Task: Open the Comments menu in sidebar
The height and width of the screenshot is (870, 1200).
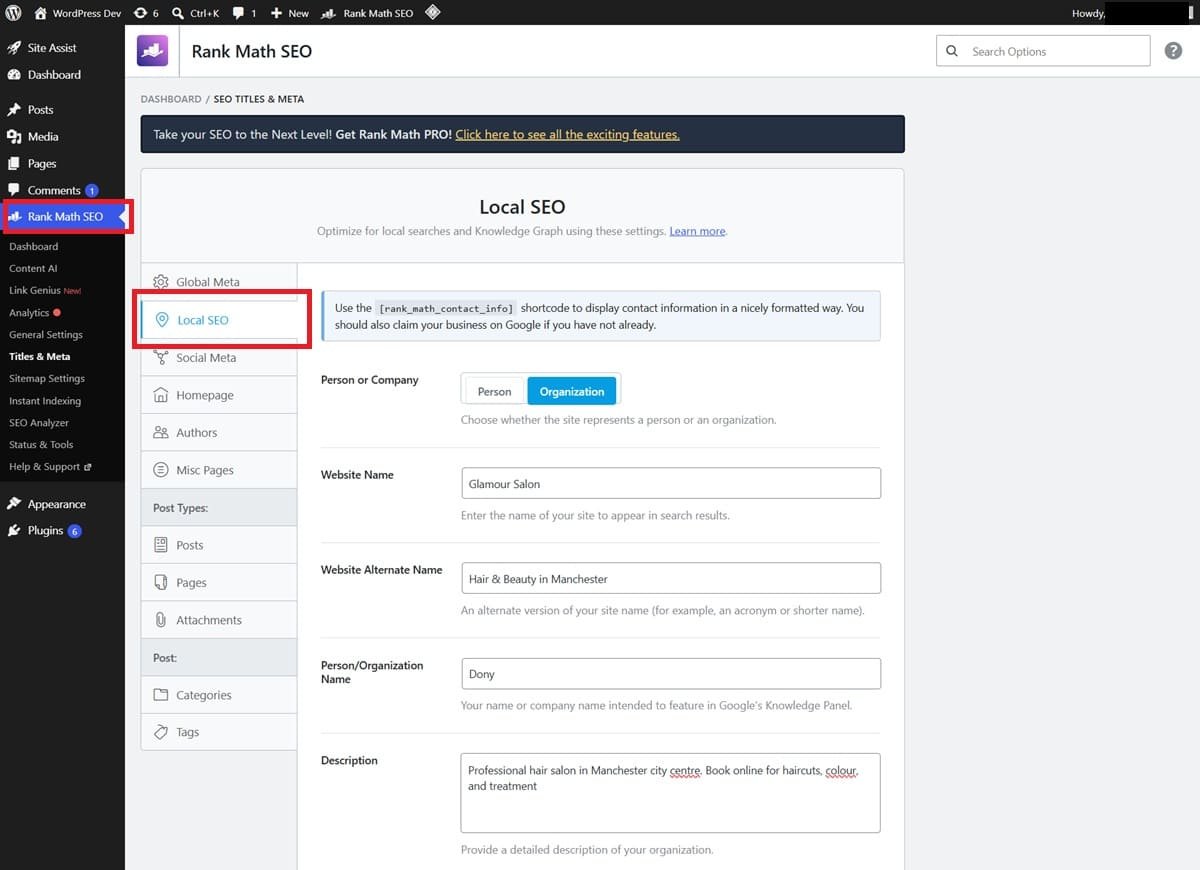Action: pyautogui.click(x=62, y=190)
